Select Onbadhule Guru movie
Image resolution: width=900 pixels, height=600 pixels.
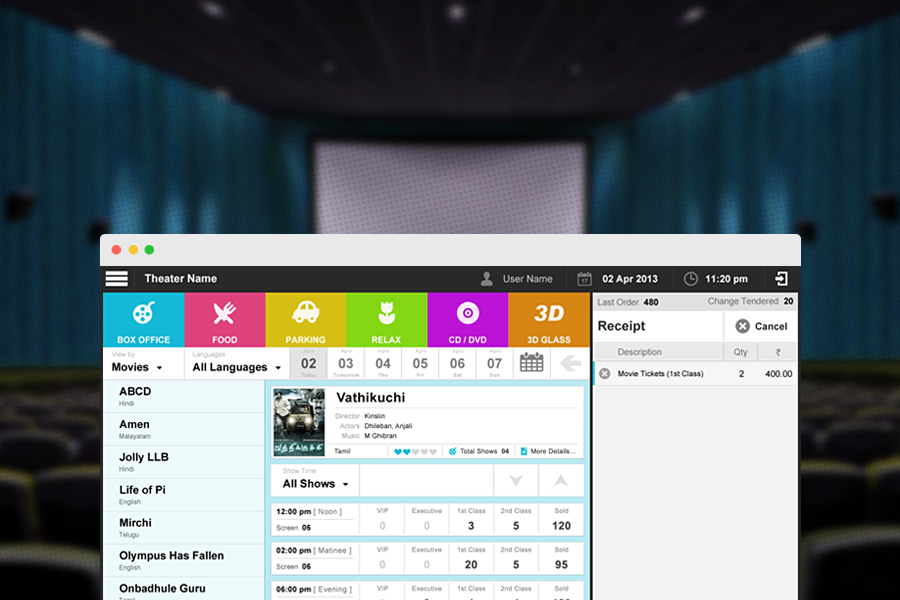(184, 589)
